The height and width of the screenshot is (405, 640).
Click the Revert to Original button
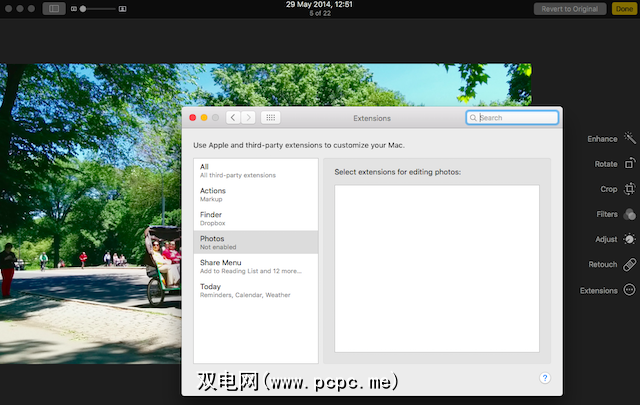[x=570, y=9]
